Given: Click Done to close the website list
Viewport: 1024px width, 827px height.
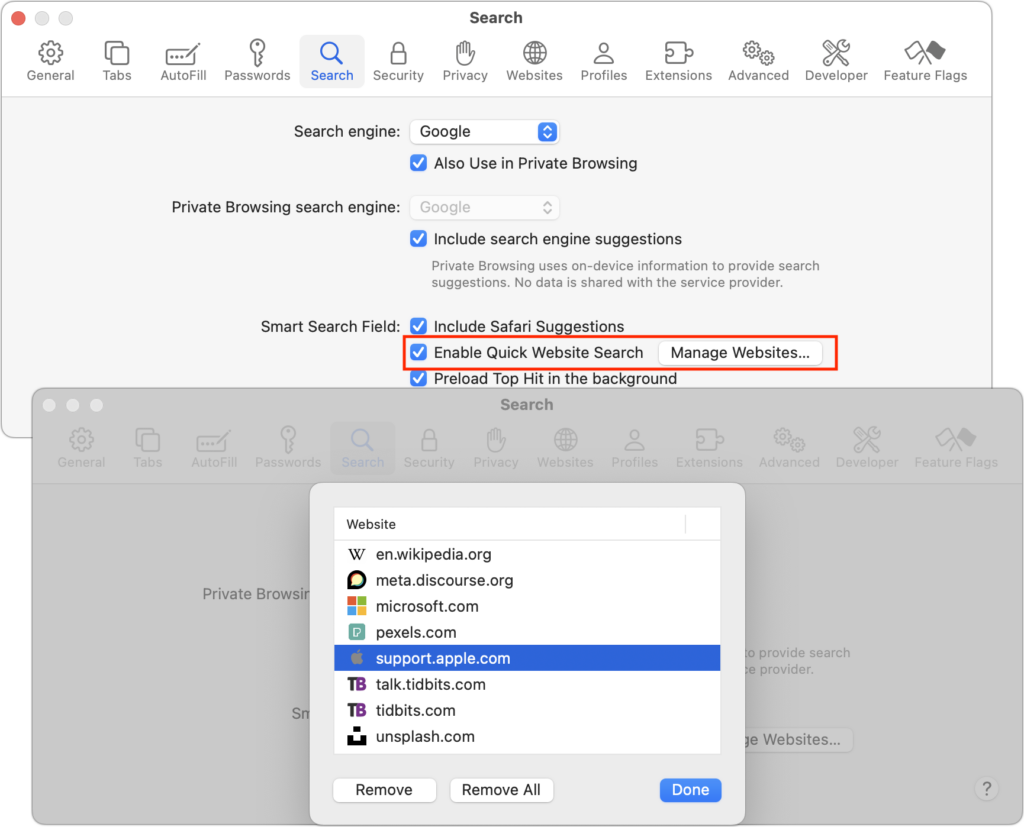Looking at the screenshot, I should point(690,790).
